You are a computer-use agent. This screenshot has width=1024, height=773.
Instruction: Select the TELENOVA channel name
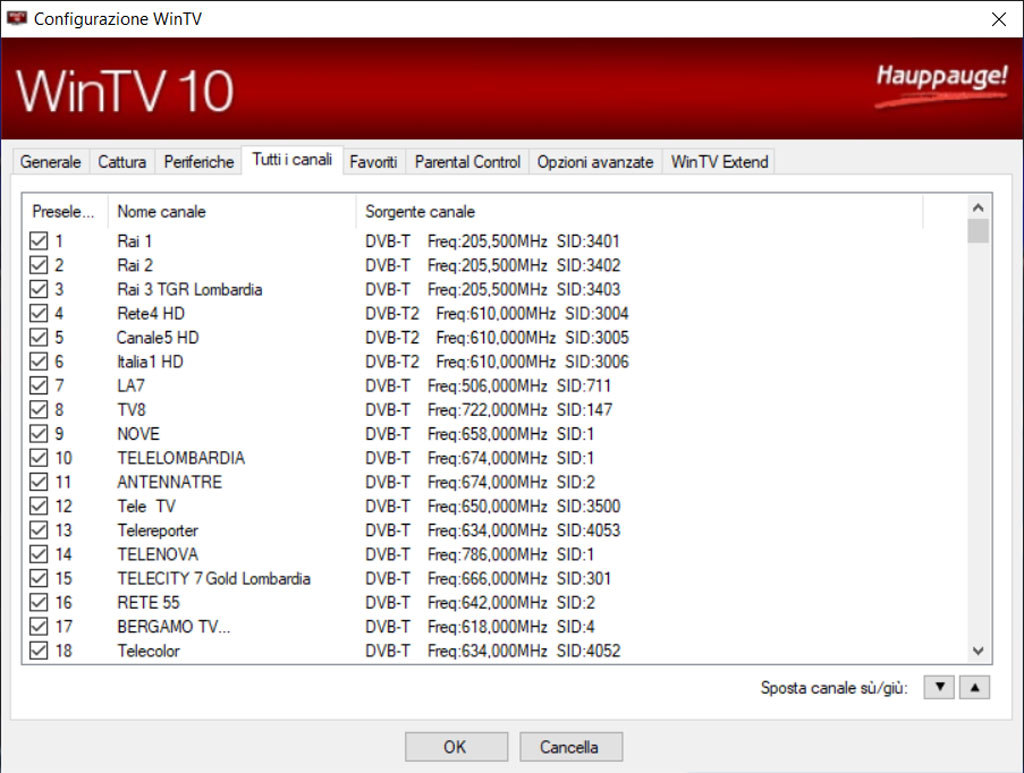pyautogui.click(x=157, y=554)
